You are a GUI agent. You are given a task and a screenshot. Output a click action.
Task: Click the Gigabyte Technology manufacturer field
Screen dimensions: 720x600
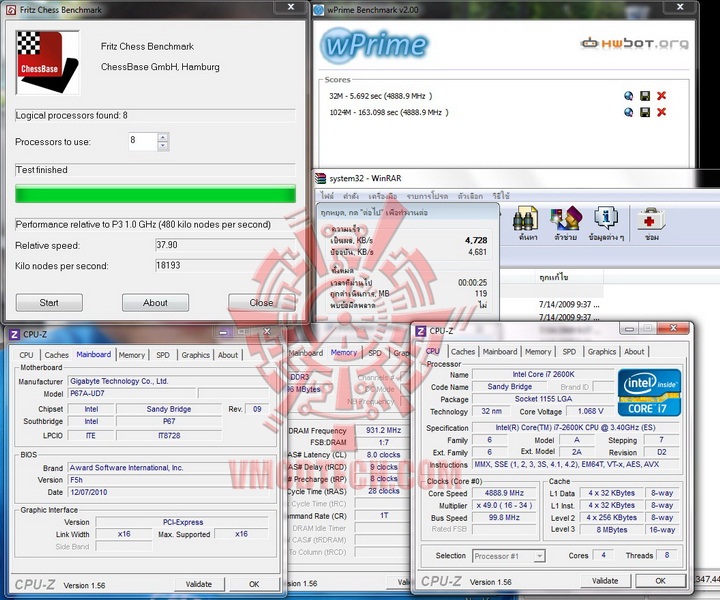(x=168, y=381)
